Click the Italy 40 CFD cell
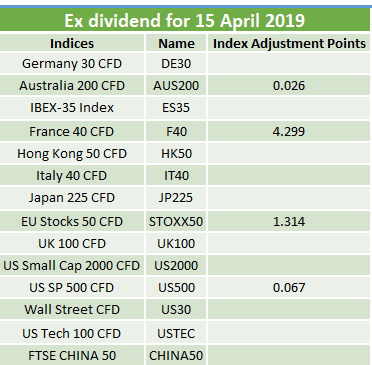Screen dimensions: 372x365 coord(72,176)
